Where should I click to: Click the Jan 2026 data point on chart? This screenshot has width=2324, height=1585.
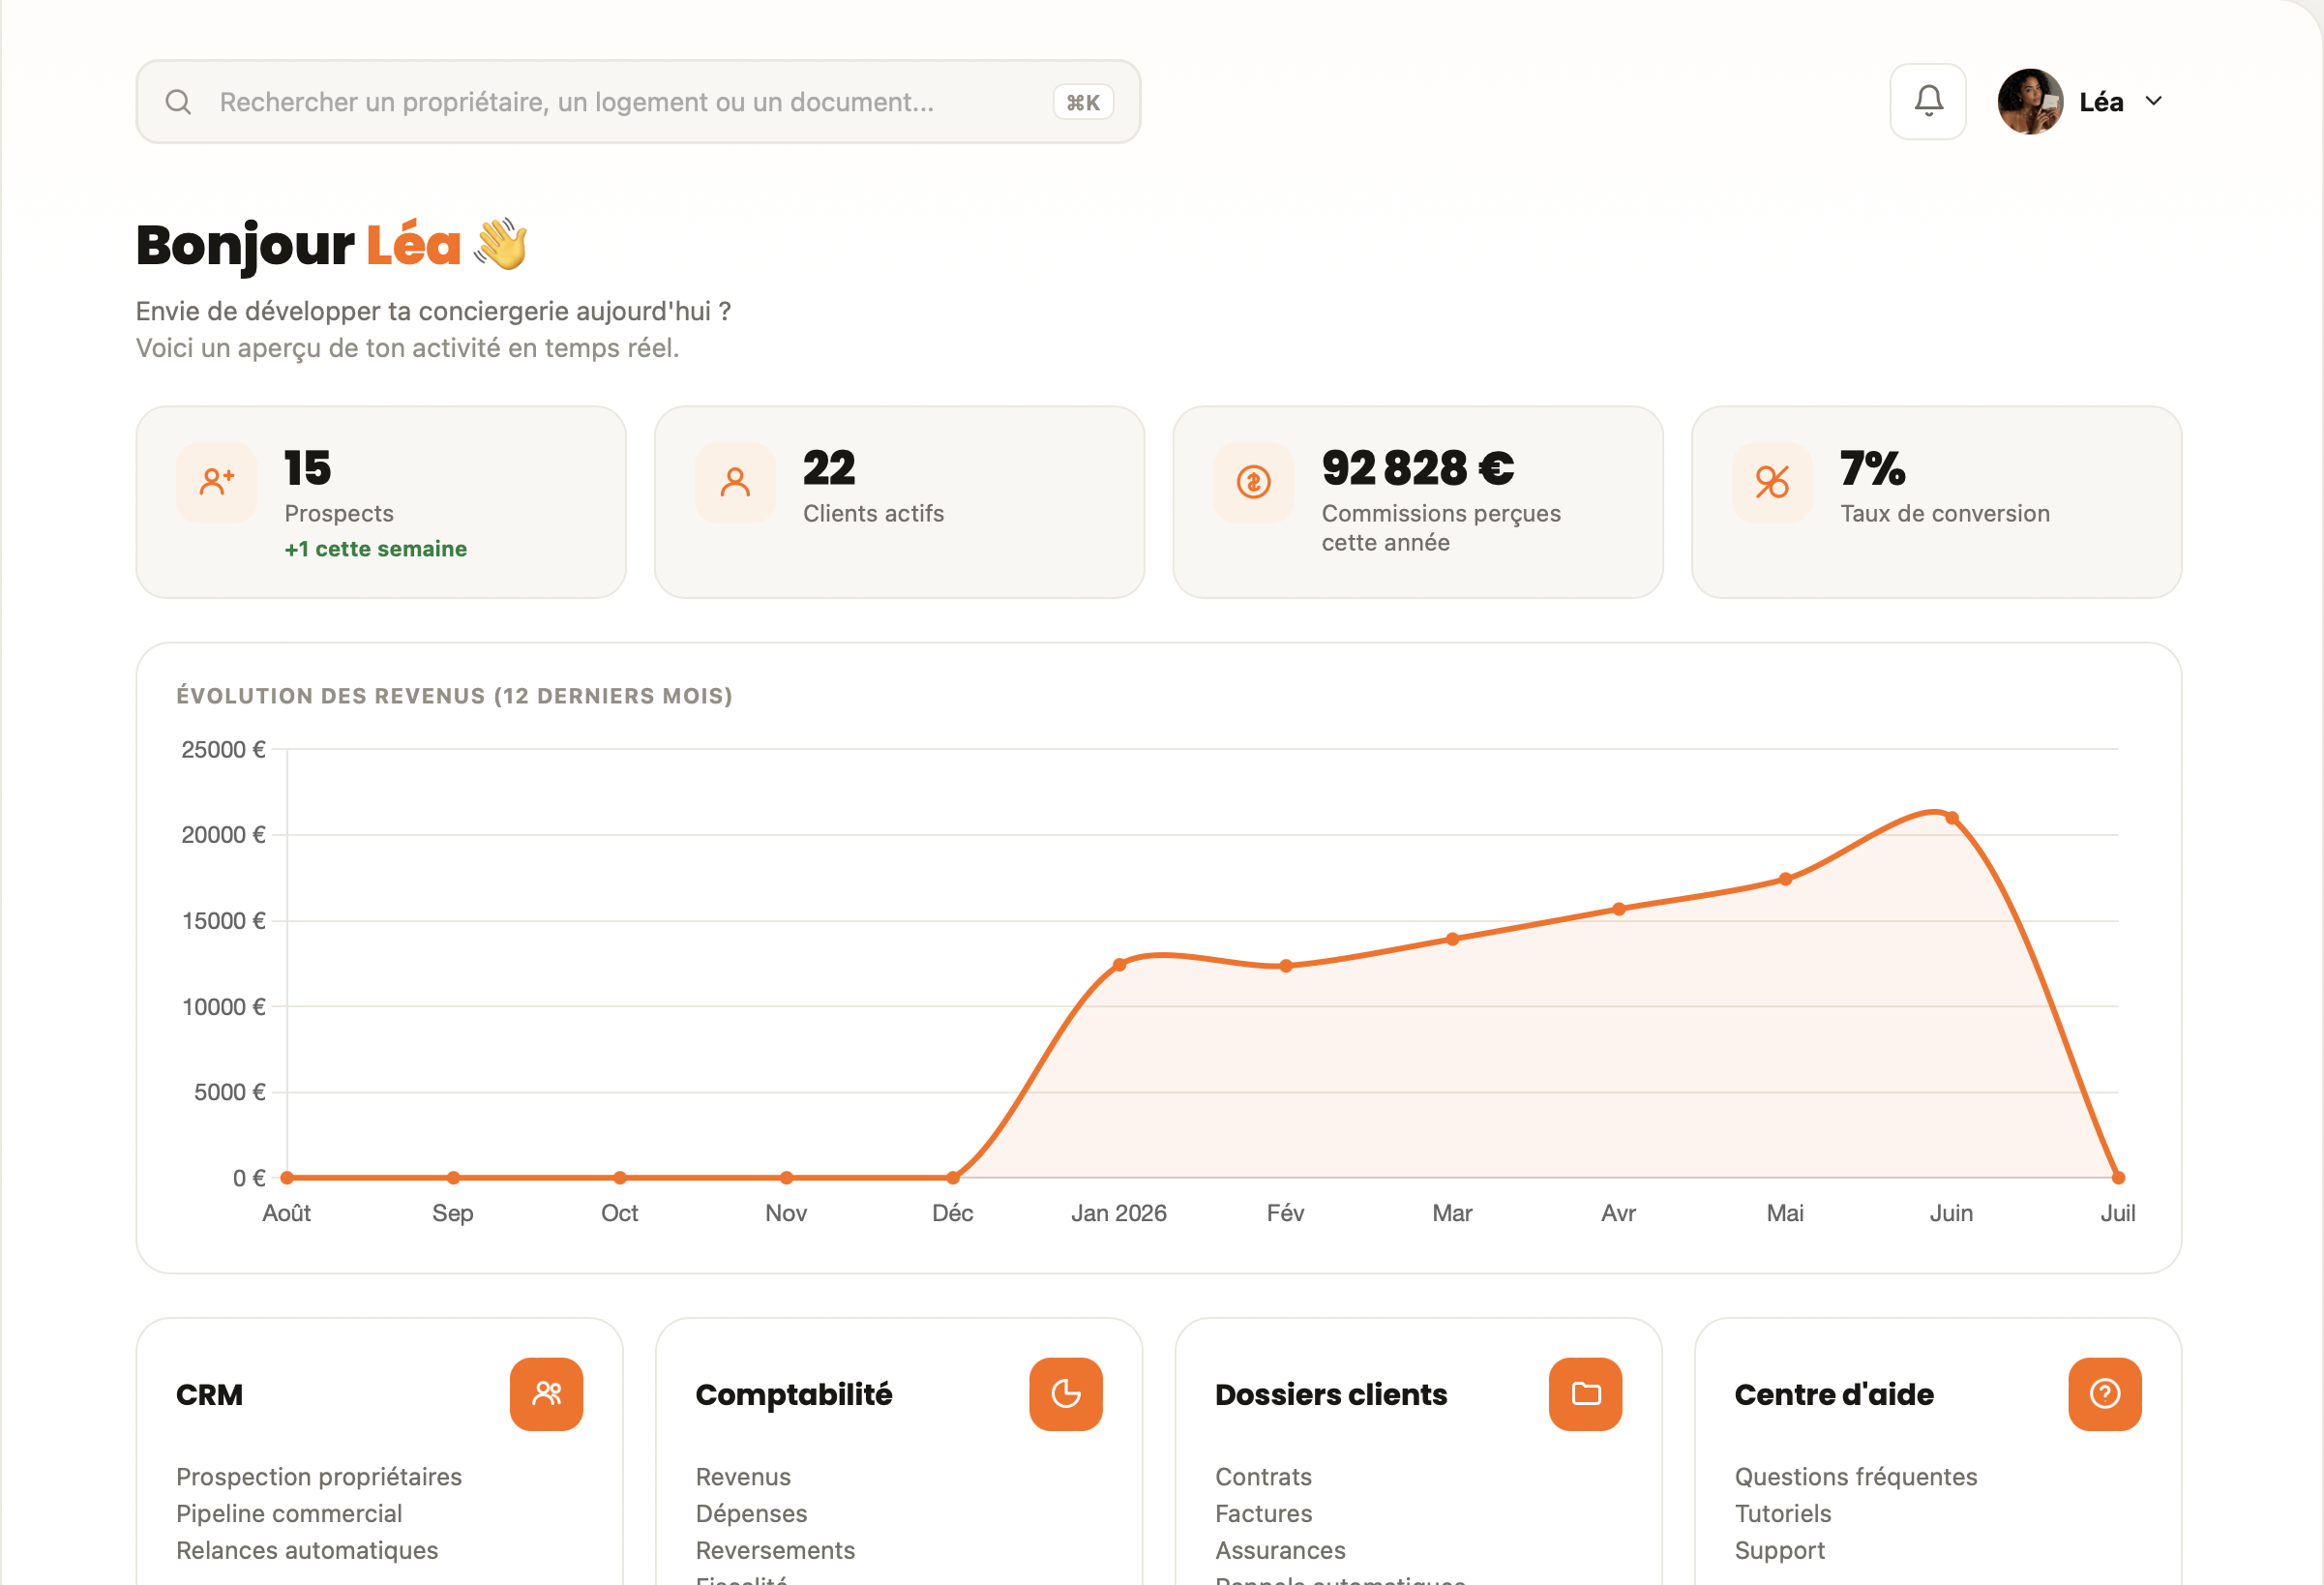coord(1119,965)
